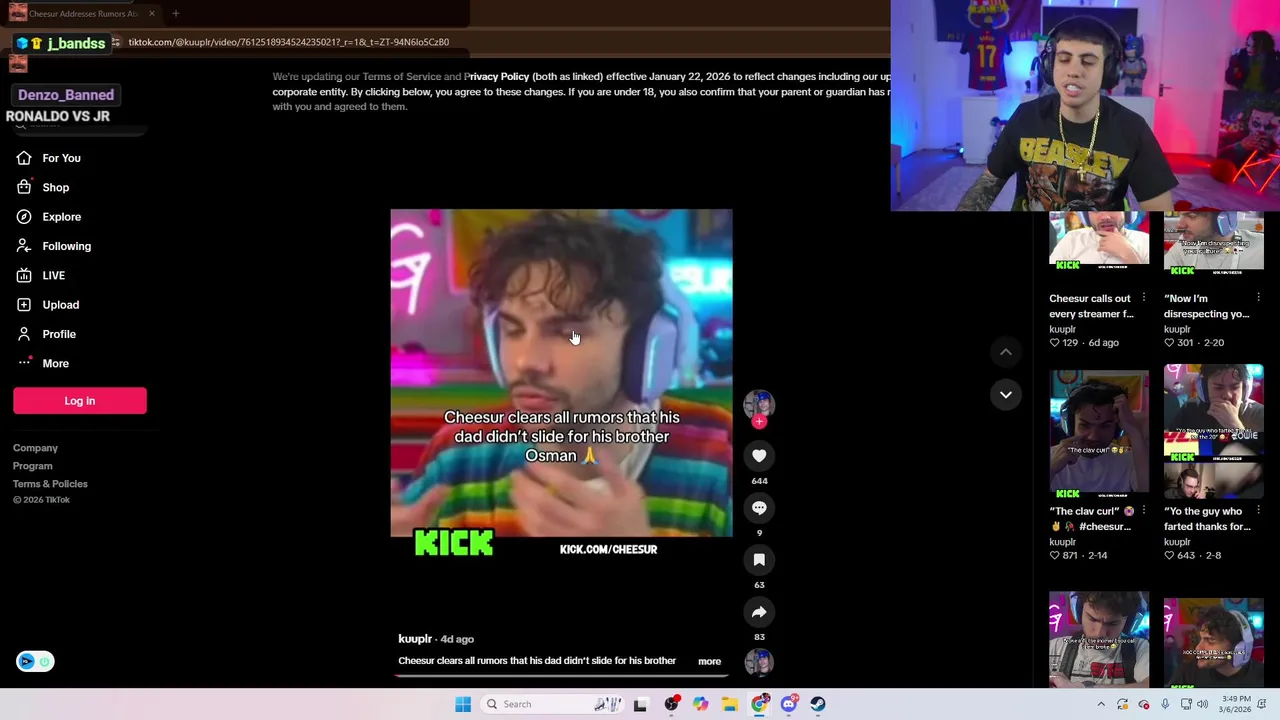Open comments bubble showing 9
The height and width of the screenshot is (720, 1280).
759,508
